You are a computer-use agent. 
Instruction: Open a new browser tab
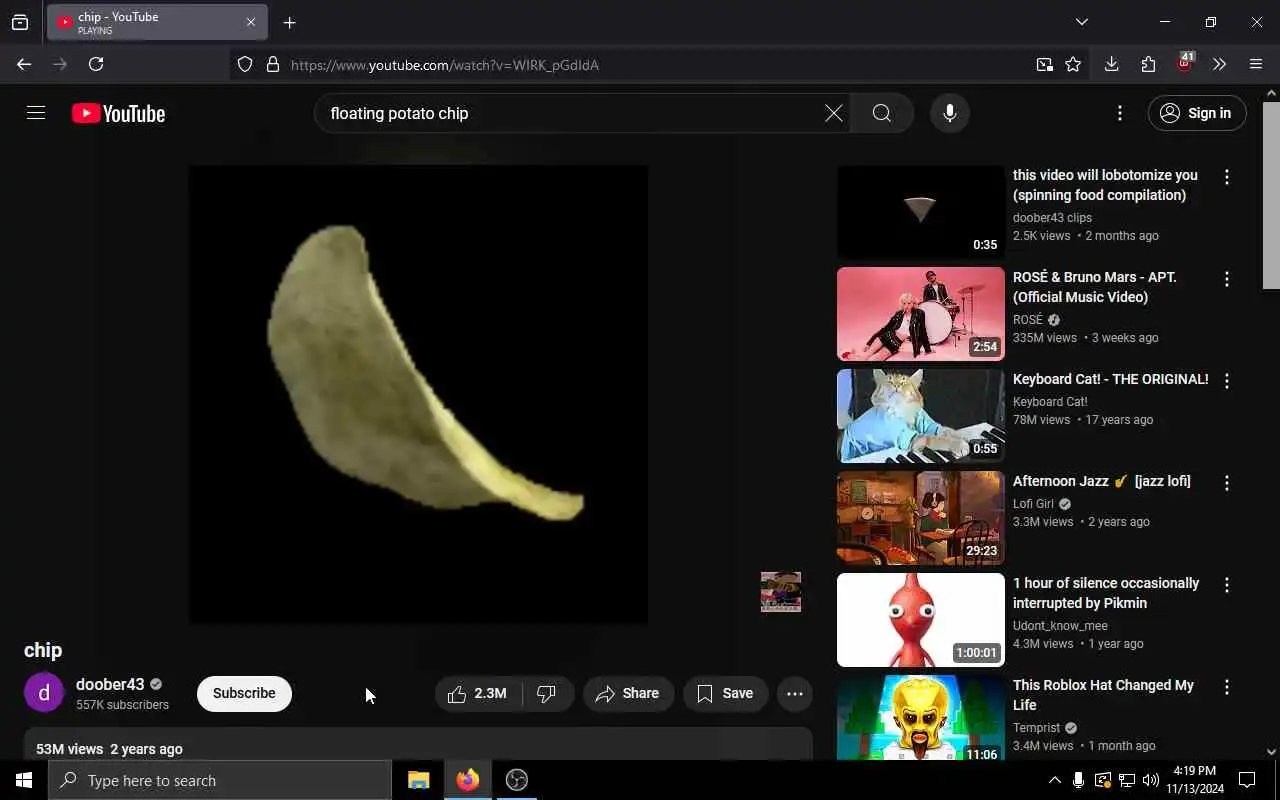pos(289,22)
